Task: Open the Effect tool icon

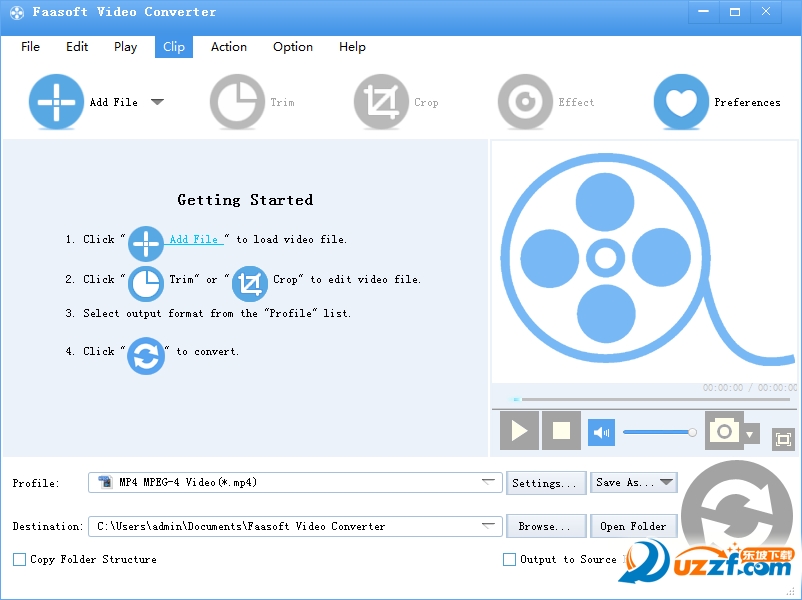Action: coord(525,101)
